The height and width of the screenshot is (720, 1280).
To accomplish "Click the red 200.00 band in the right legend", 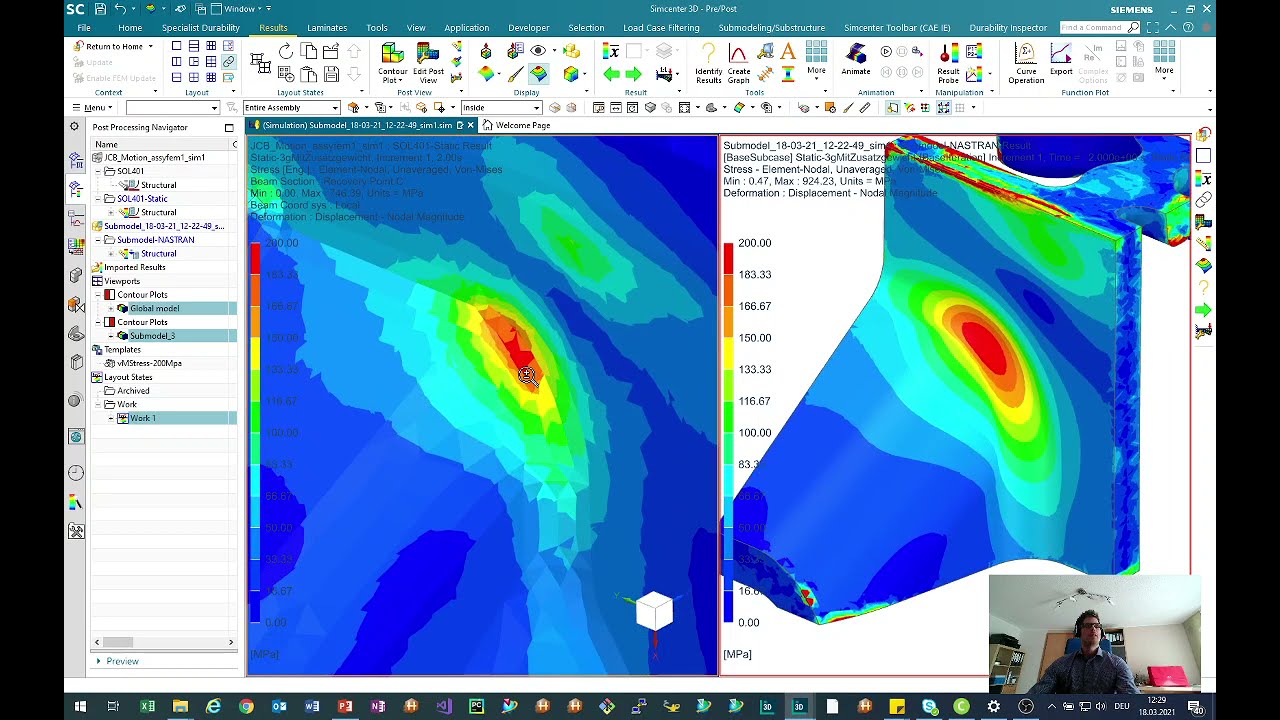I will tap(728, 258).
